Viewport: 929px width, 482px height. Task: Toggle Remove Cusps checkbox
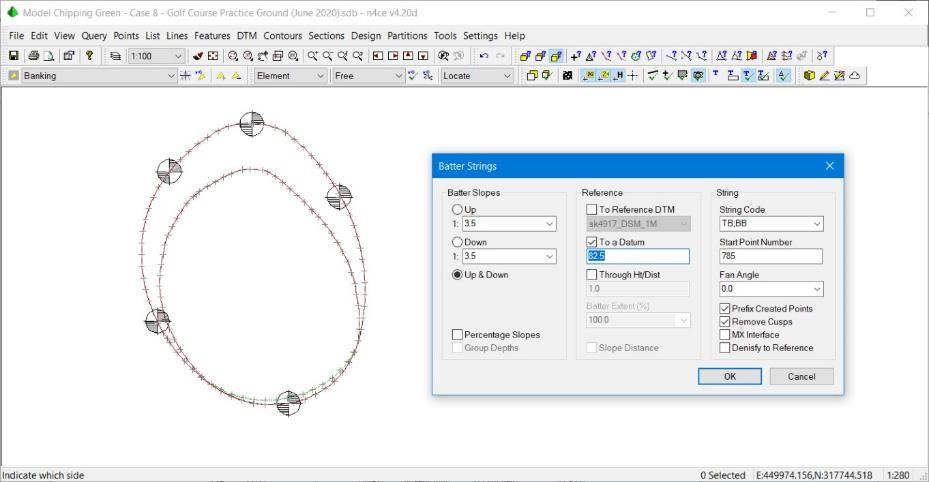coord(725,322)
